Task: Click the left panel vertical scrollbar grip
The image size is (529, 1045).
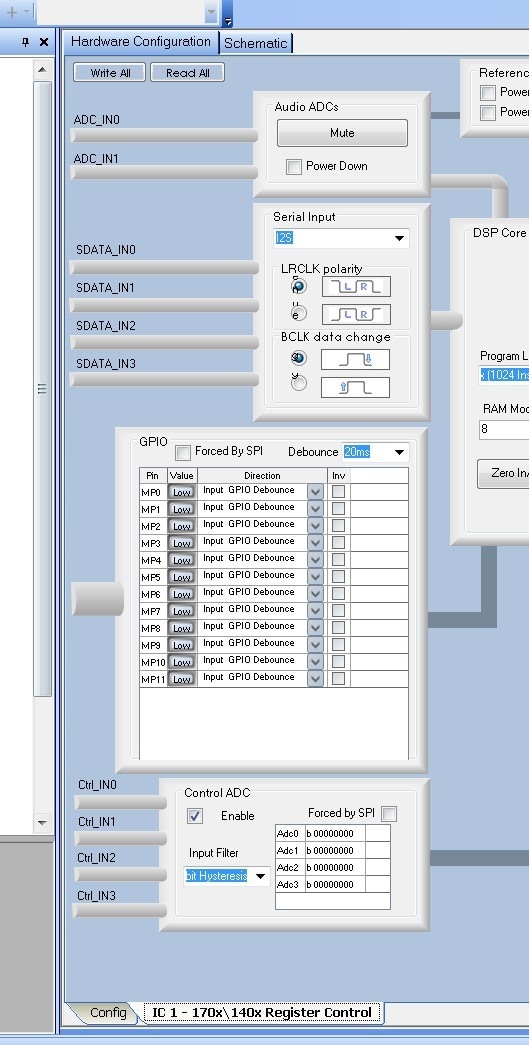Action: [x=42, y=389]
